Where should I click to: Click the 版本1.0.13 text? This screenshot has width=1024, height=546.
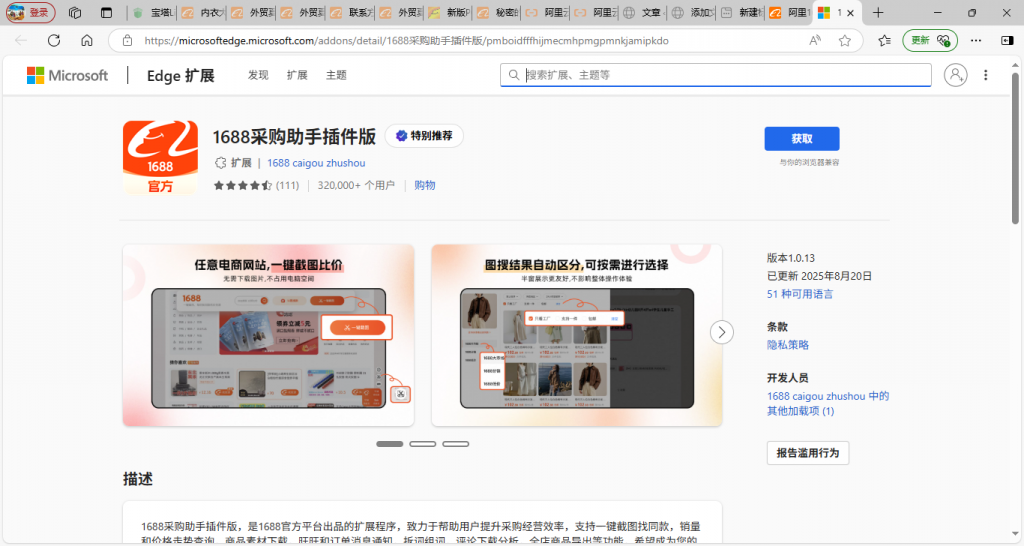click(x=791, y=258)
